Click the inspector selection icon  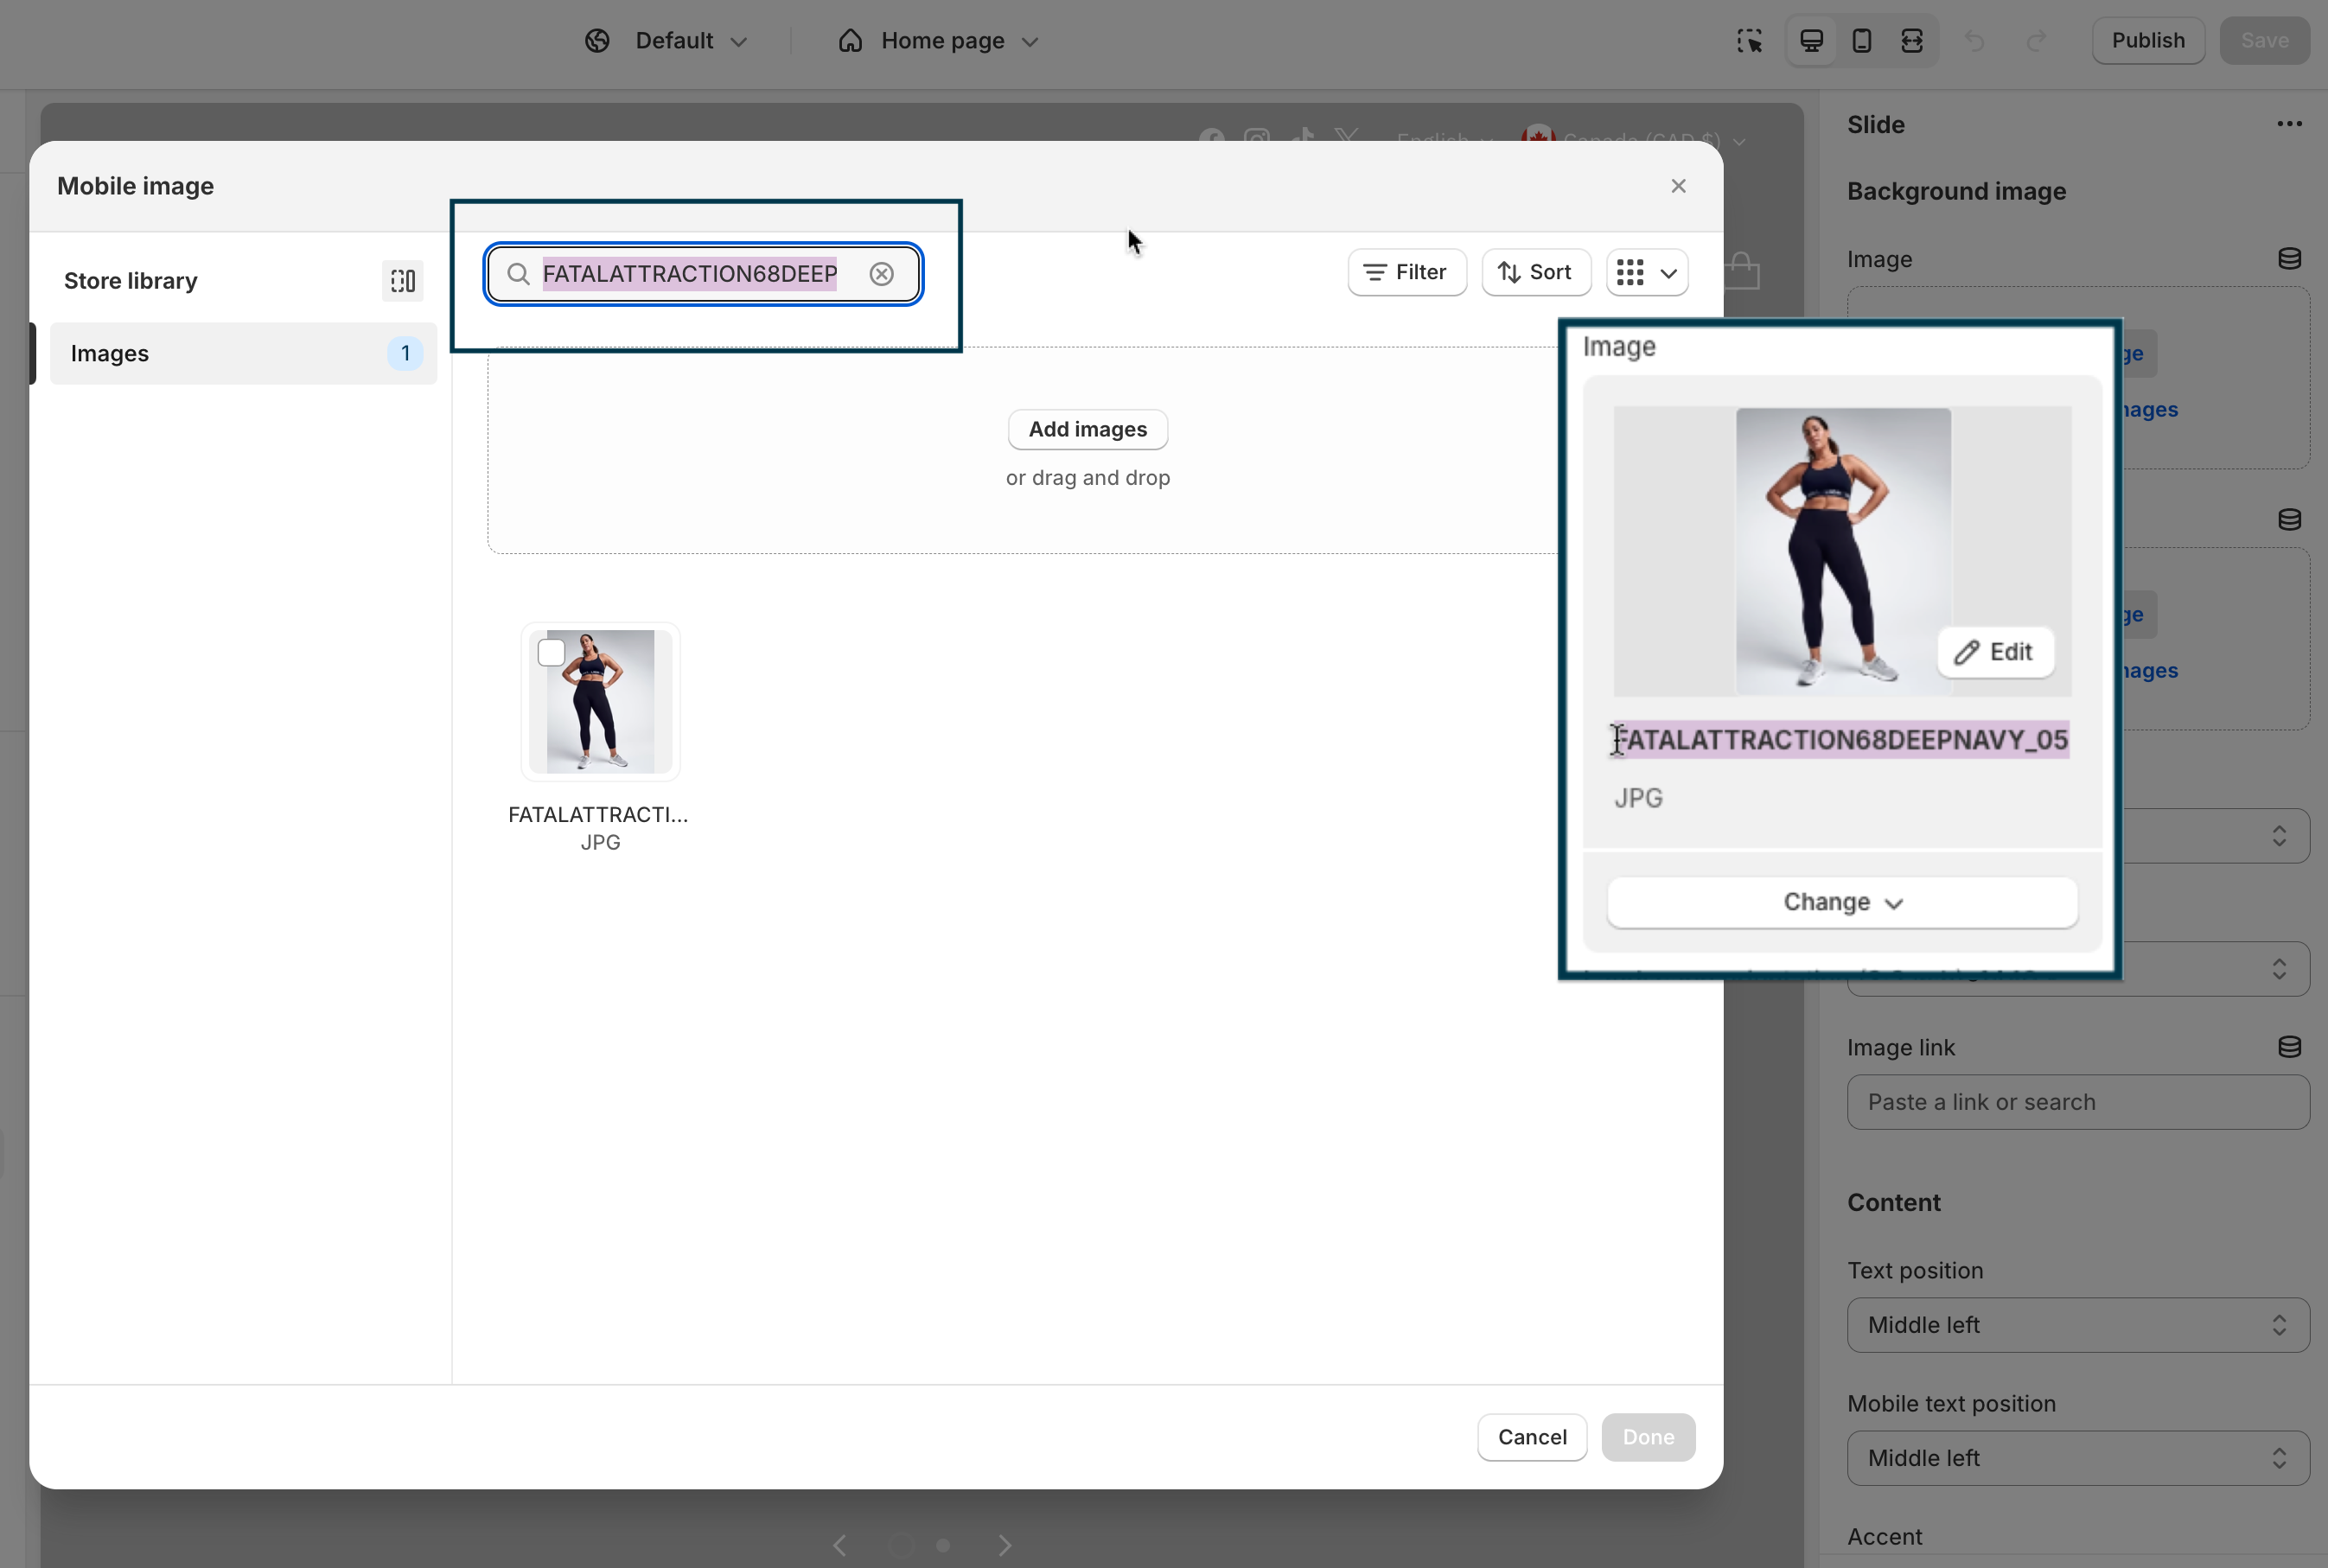pos(1749,41)
